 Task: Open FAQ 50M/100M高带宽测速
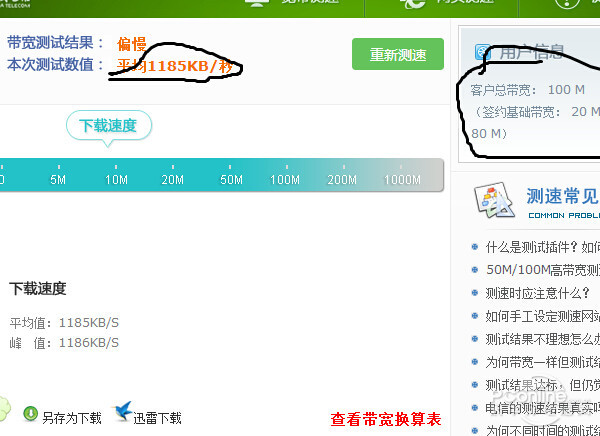[x=542, y=270]
